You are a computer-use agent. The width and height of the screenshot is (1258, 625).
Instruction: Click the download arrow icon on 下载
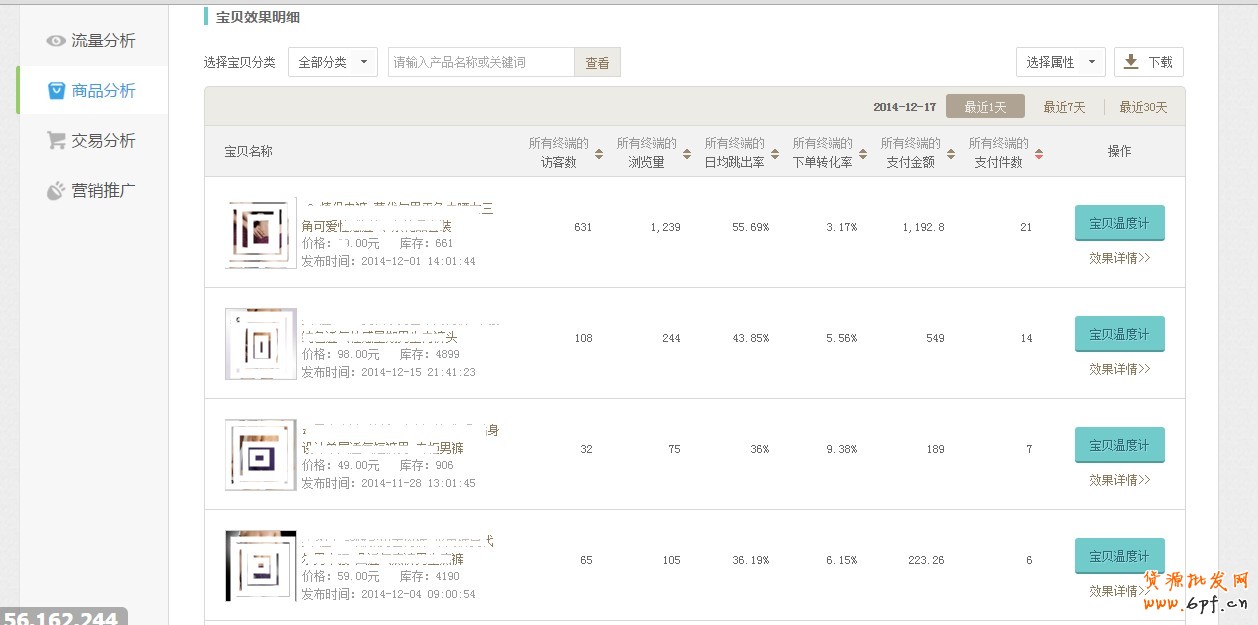1131,62
